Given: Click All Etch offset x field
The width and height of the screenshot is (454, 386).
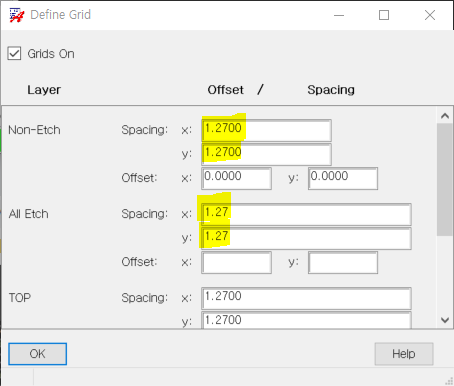Looking at the screenshot, I should 236,262.
